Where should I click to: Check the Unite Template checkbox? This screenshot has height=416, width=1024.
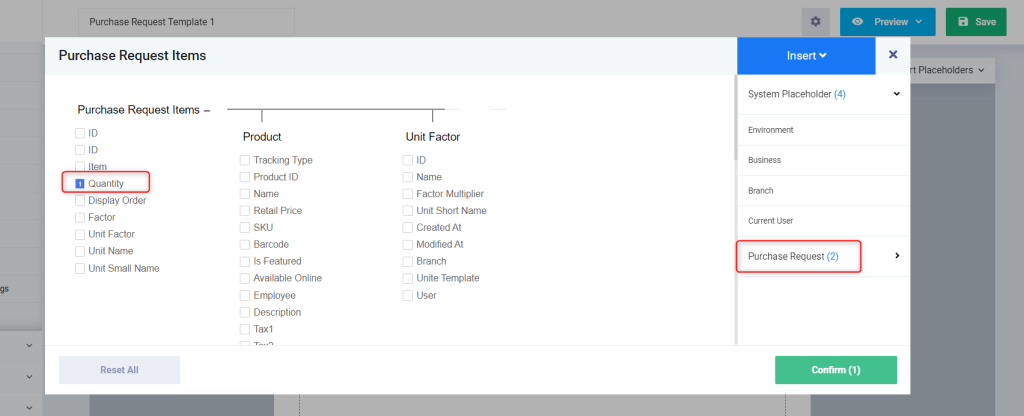(408, 278)
